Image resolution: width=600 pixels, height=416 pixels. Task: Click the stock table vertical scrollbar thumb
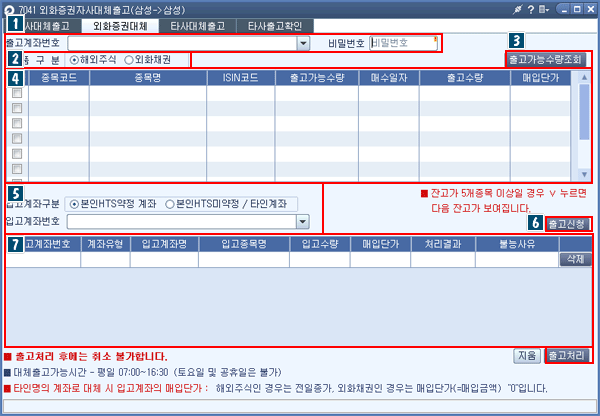click(x=584, y=112)
